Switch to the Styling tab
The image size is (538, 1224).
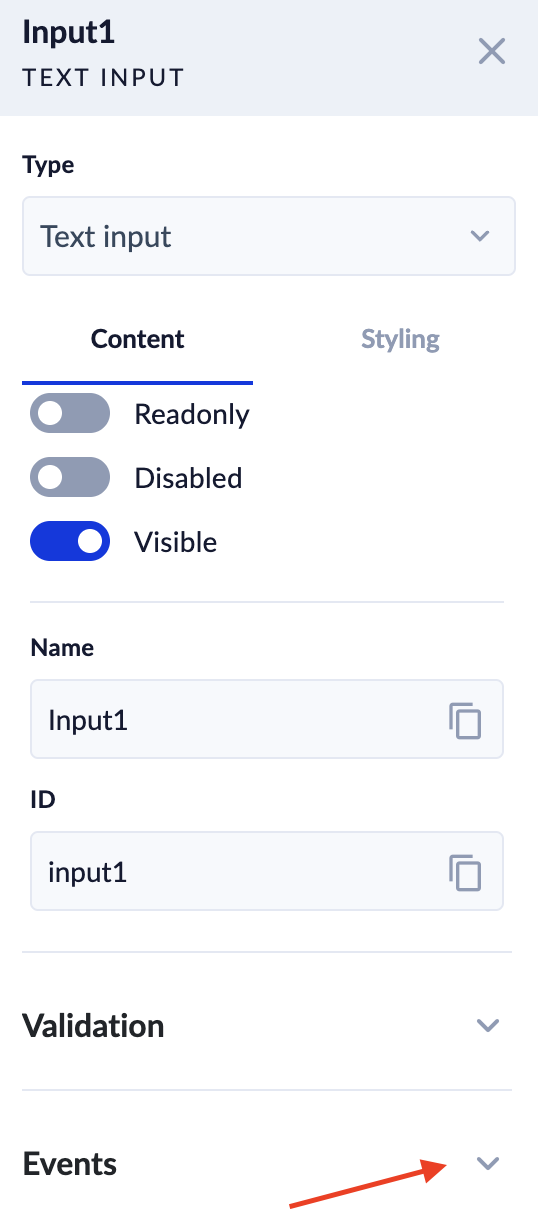pos(400,339)
